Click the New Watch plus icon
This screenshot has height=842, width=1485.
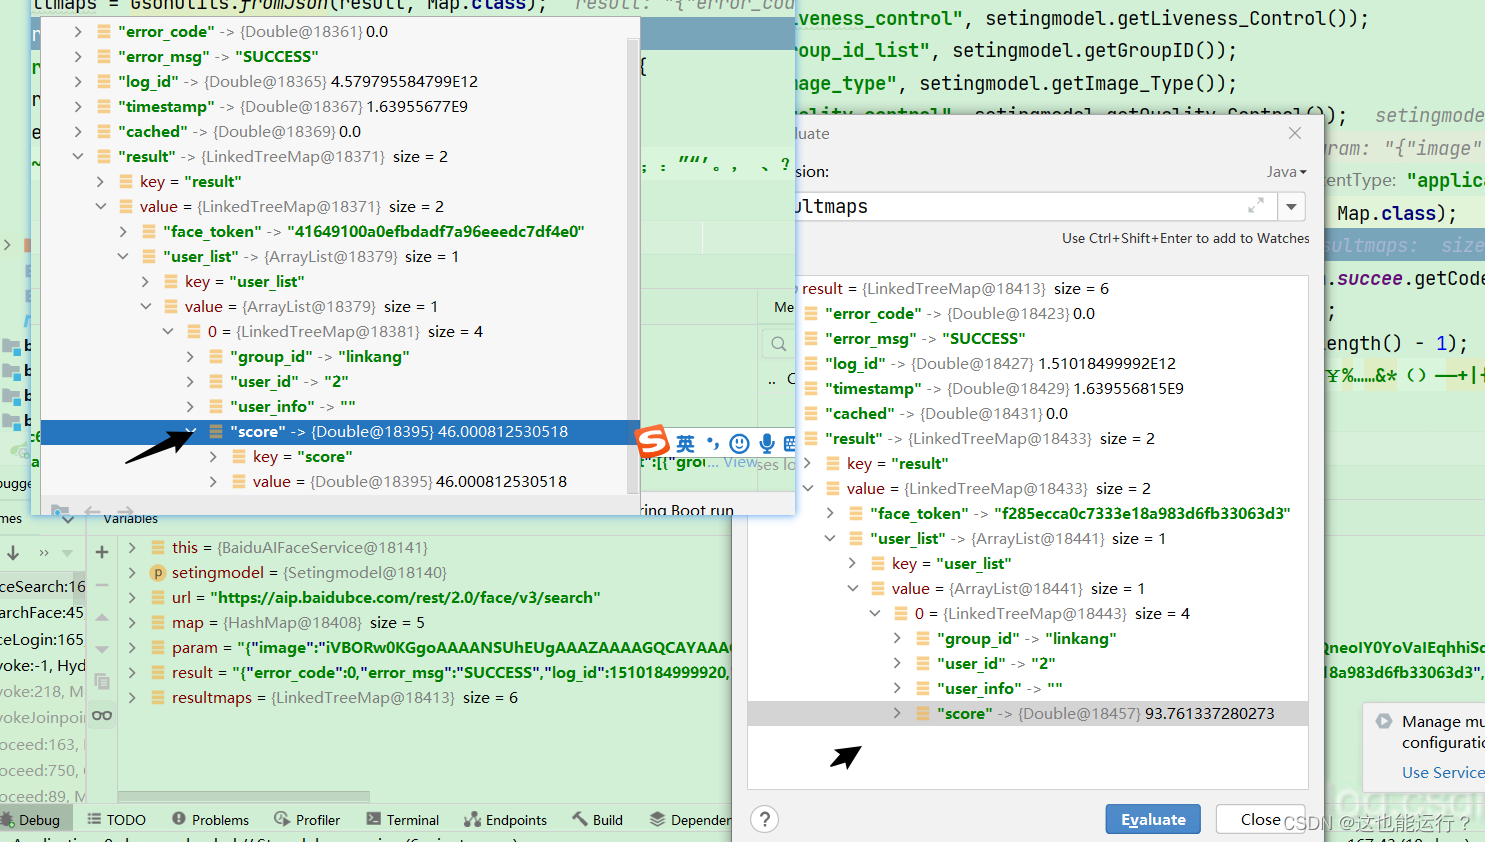click(102, 551)
